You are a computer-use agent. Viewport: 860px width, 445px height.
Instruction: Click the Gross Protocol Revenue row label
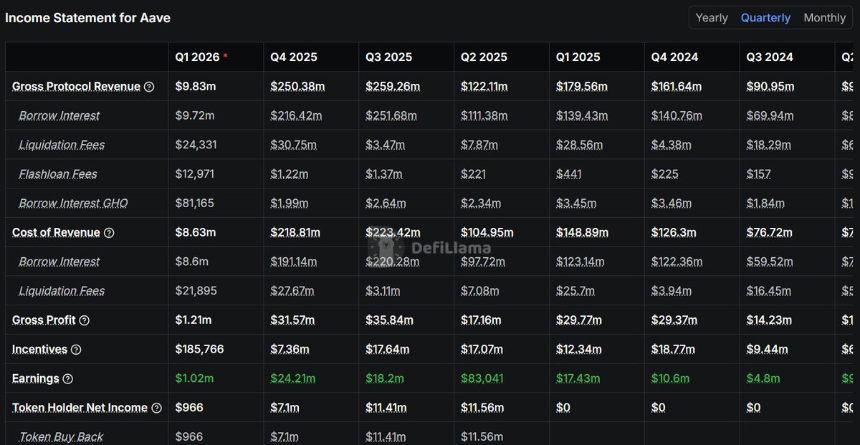pos(76,87)
